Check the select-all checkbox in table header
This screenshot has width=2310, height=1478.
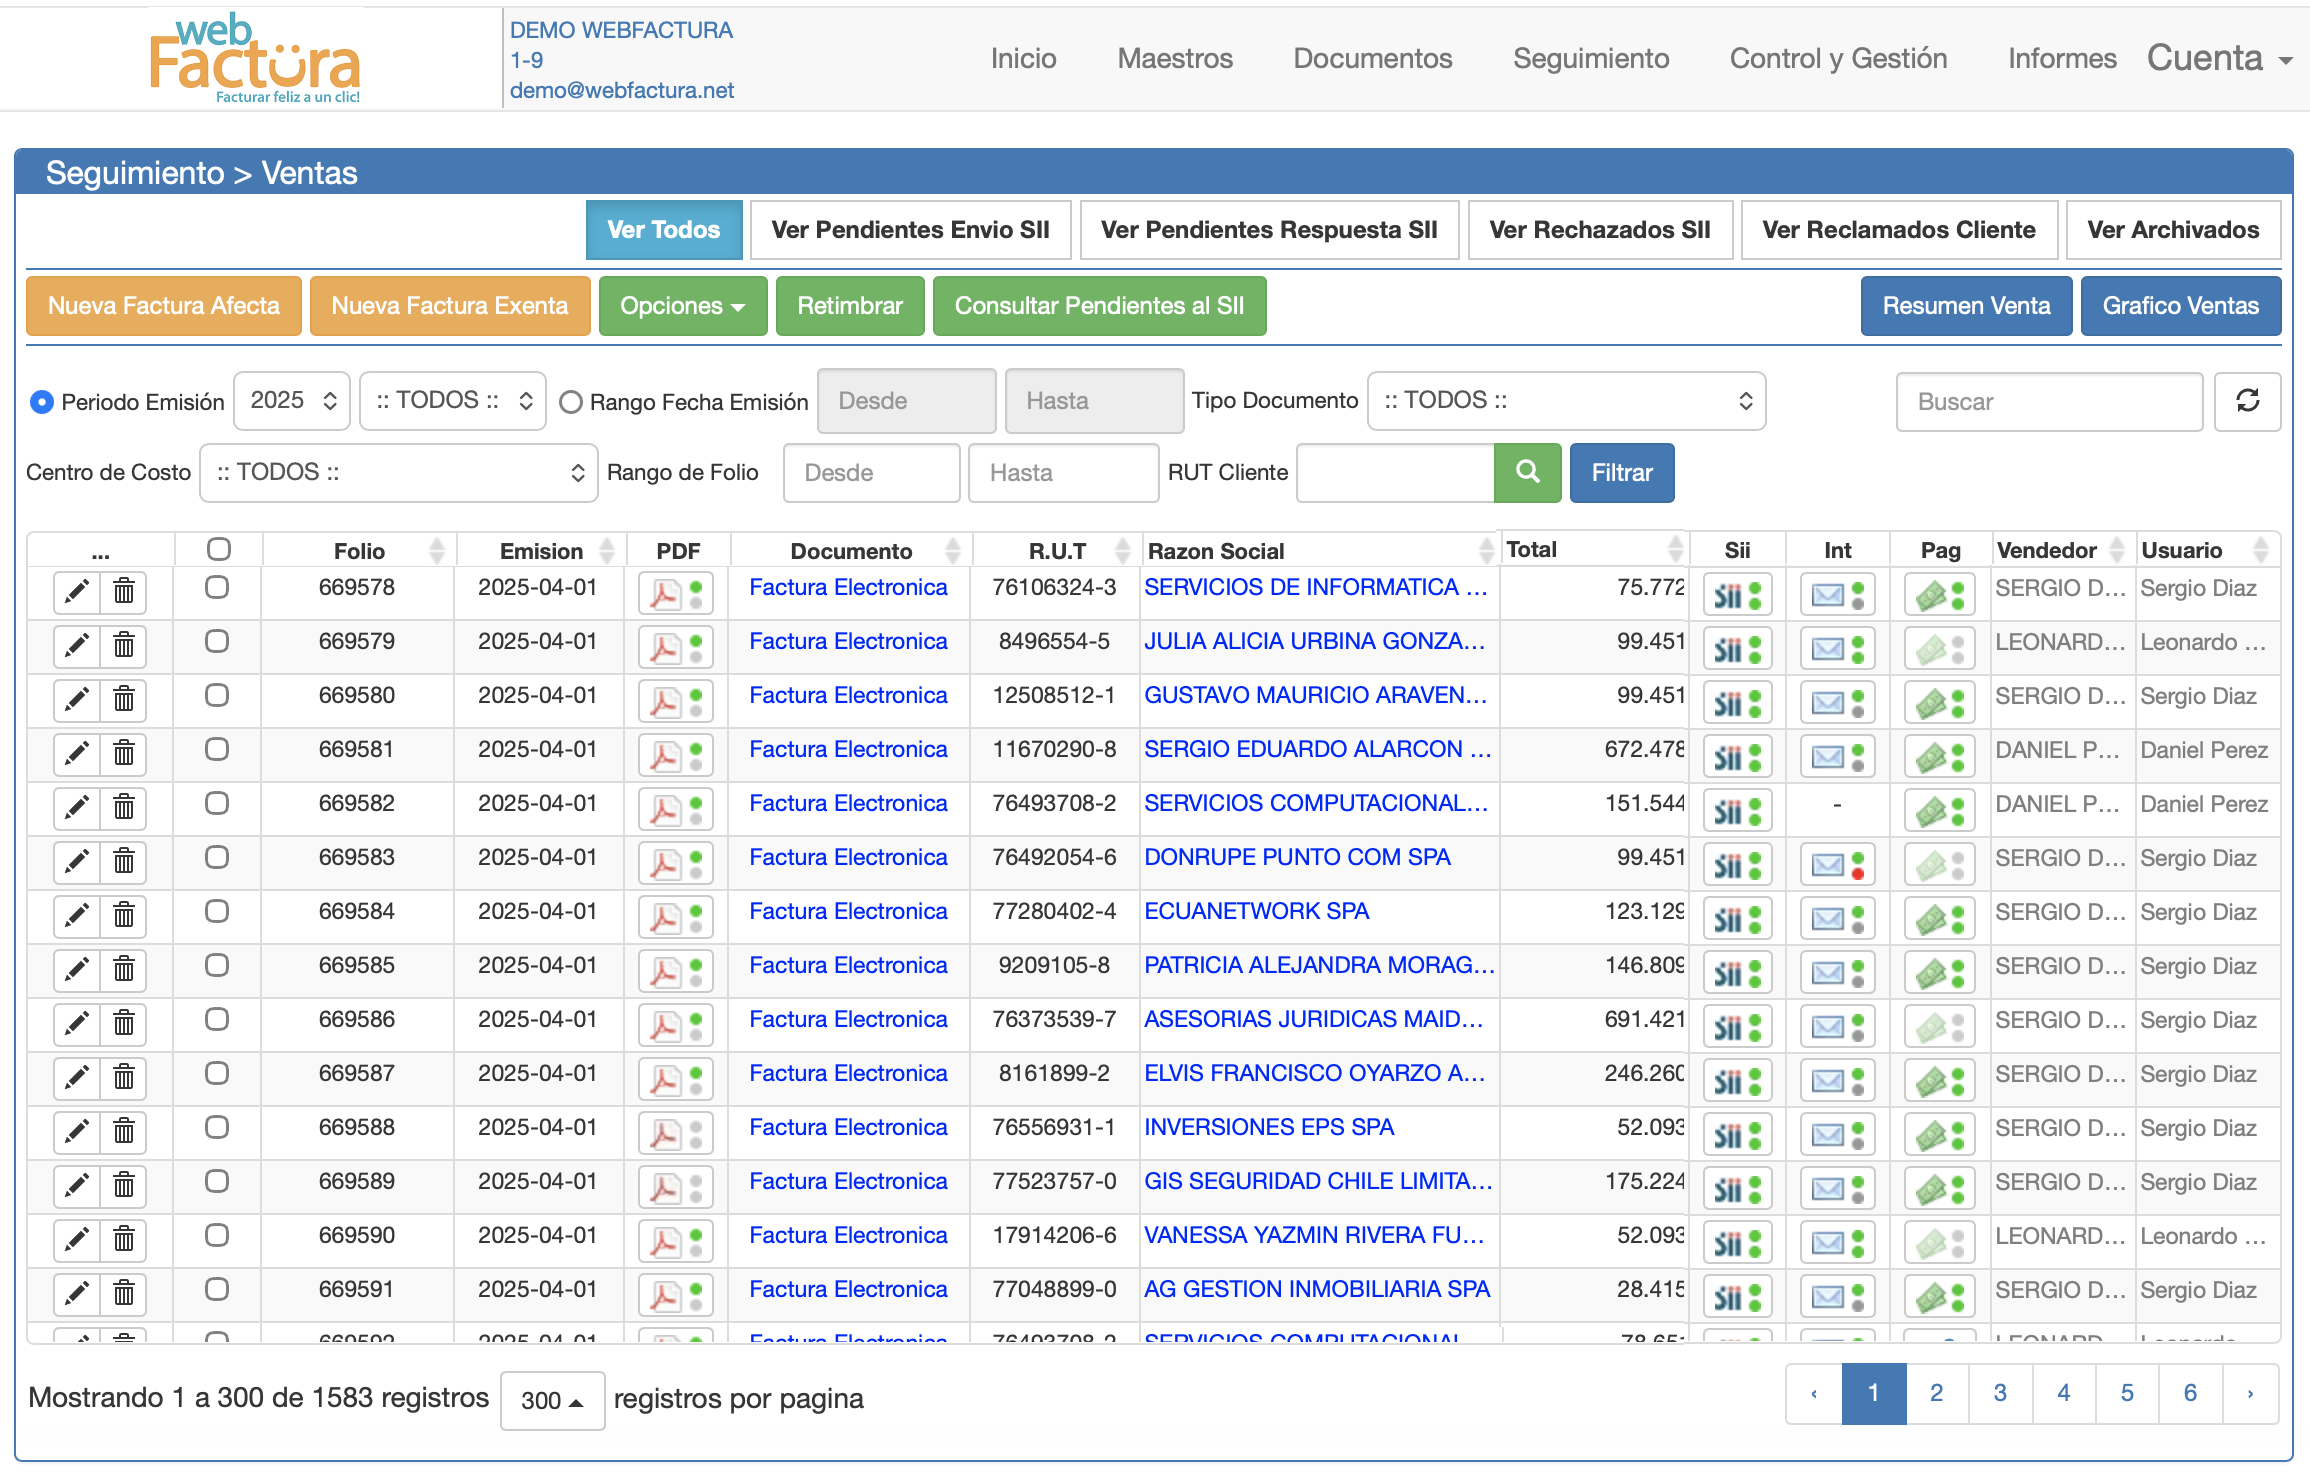tap(218, 548)
